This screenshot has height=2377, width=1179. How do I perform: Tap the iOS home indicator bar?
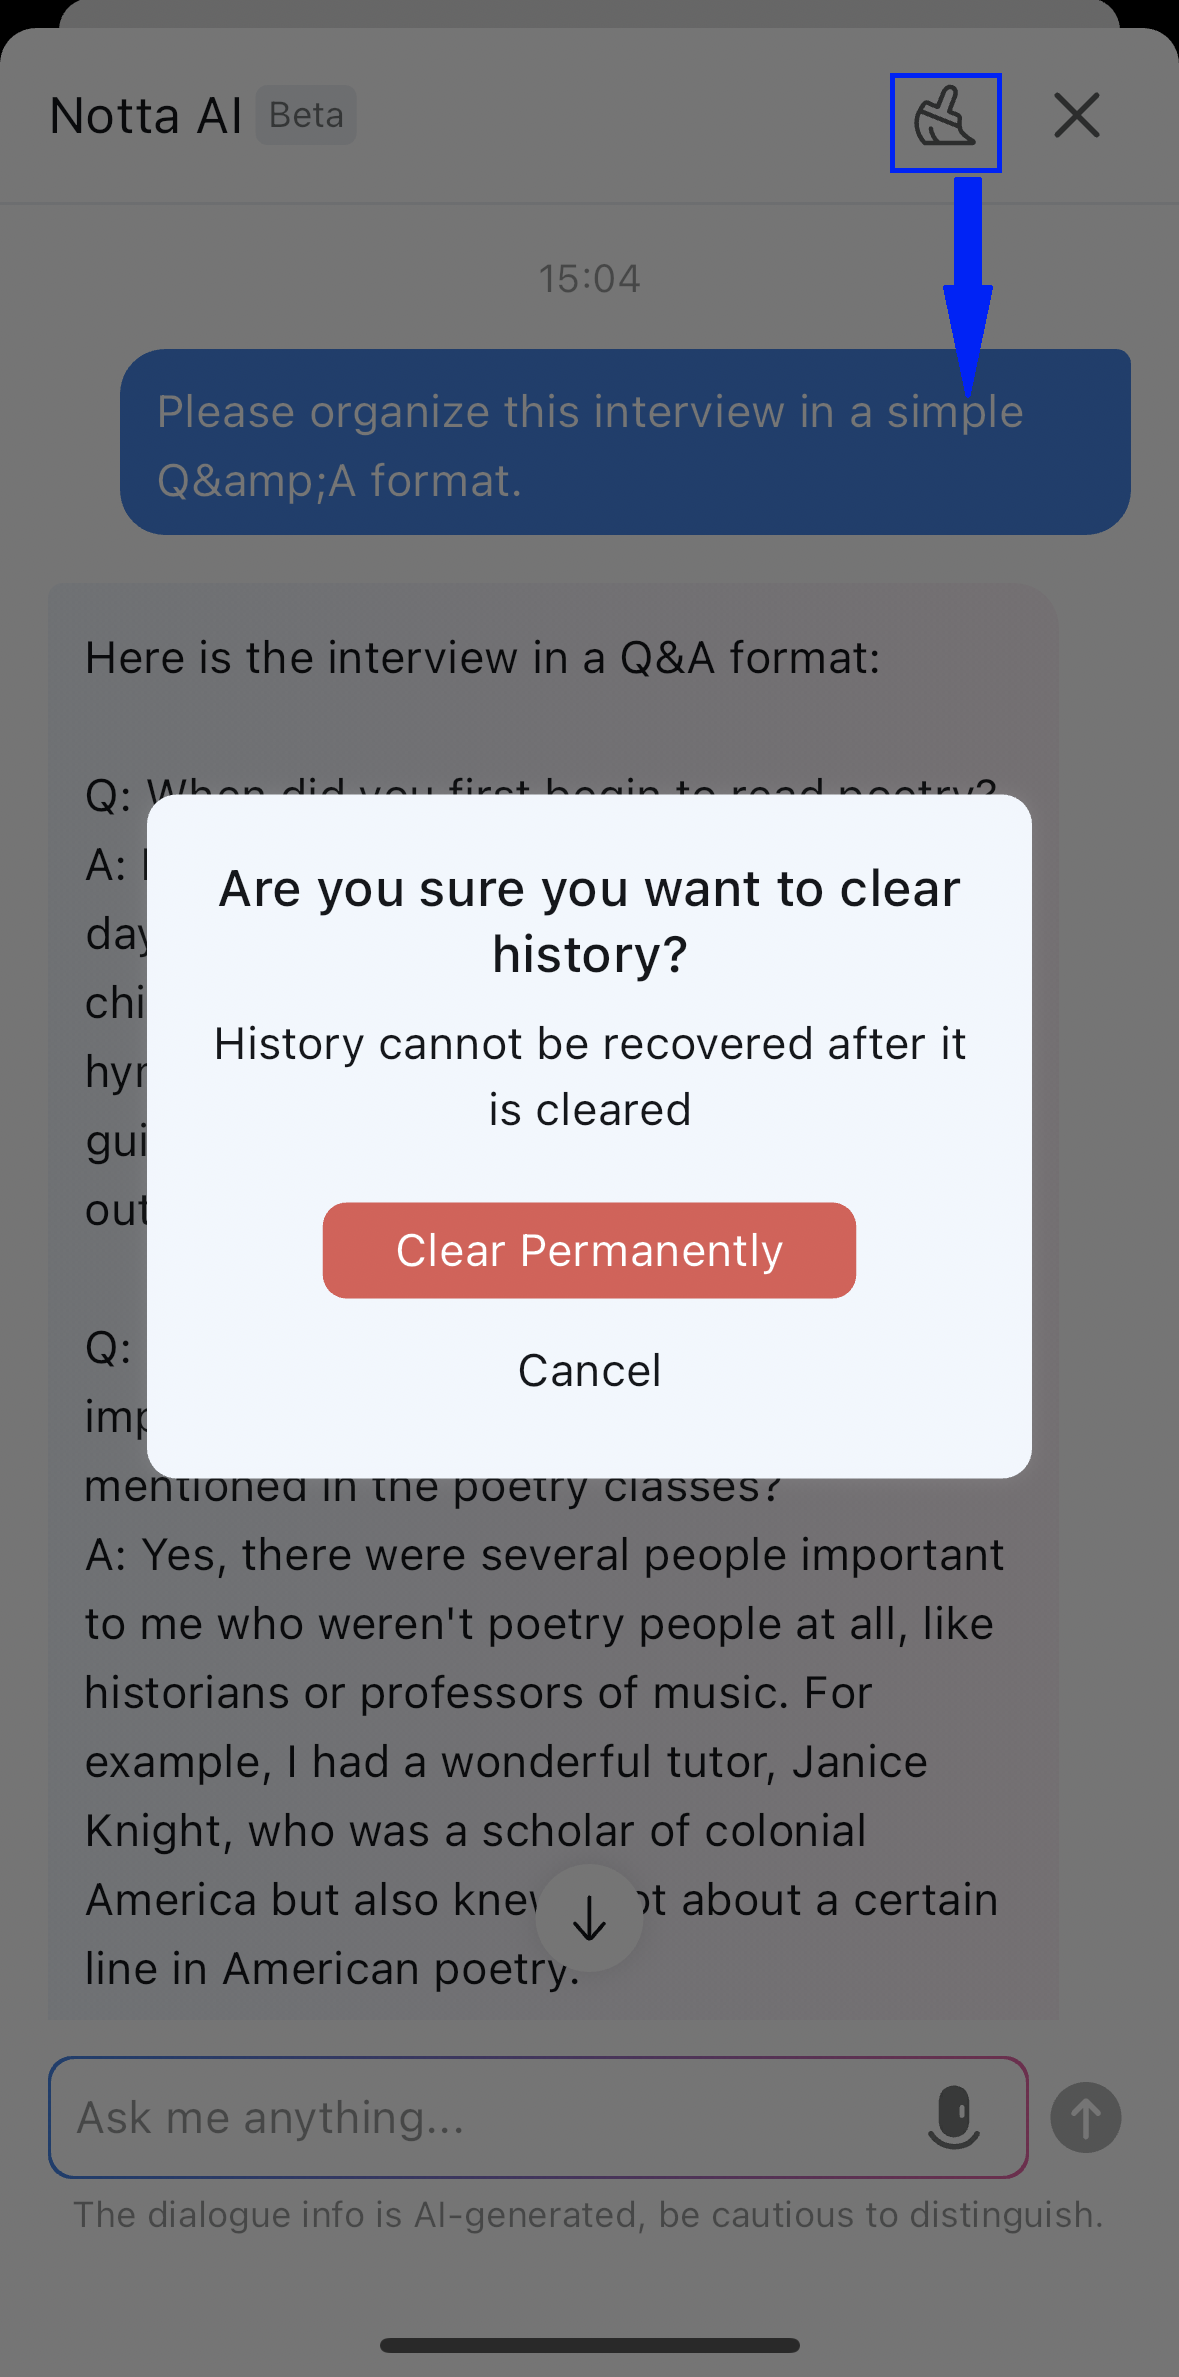point(589,2345)
